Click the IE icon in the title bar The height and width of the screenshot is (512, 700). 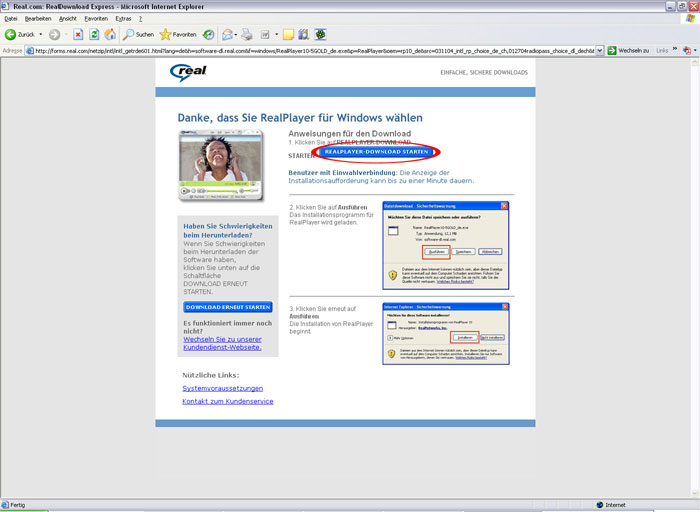pos(5,6)
